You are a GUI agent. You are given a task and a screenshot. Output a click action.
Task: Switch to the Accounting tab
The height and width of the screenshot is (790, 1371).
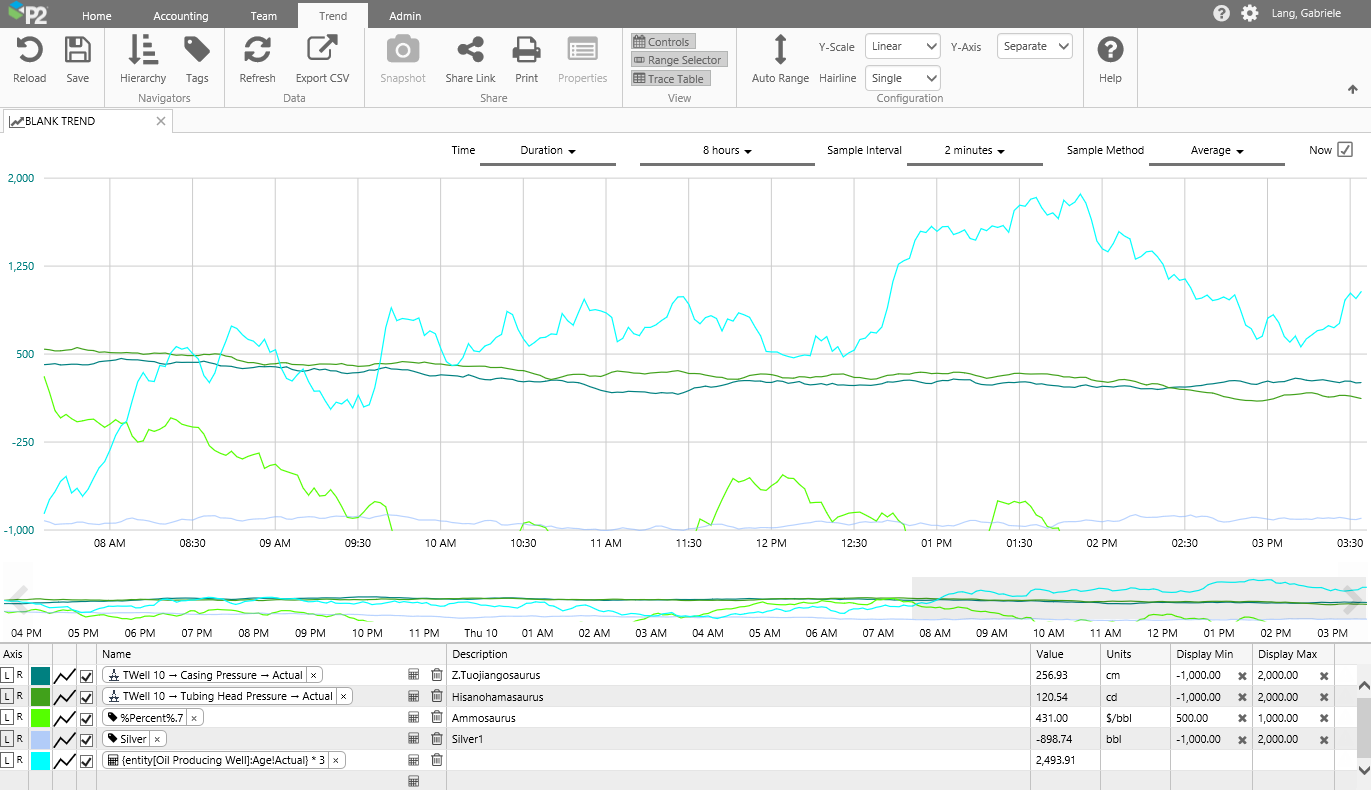click(x=181, y=16)
